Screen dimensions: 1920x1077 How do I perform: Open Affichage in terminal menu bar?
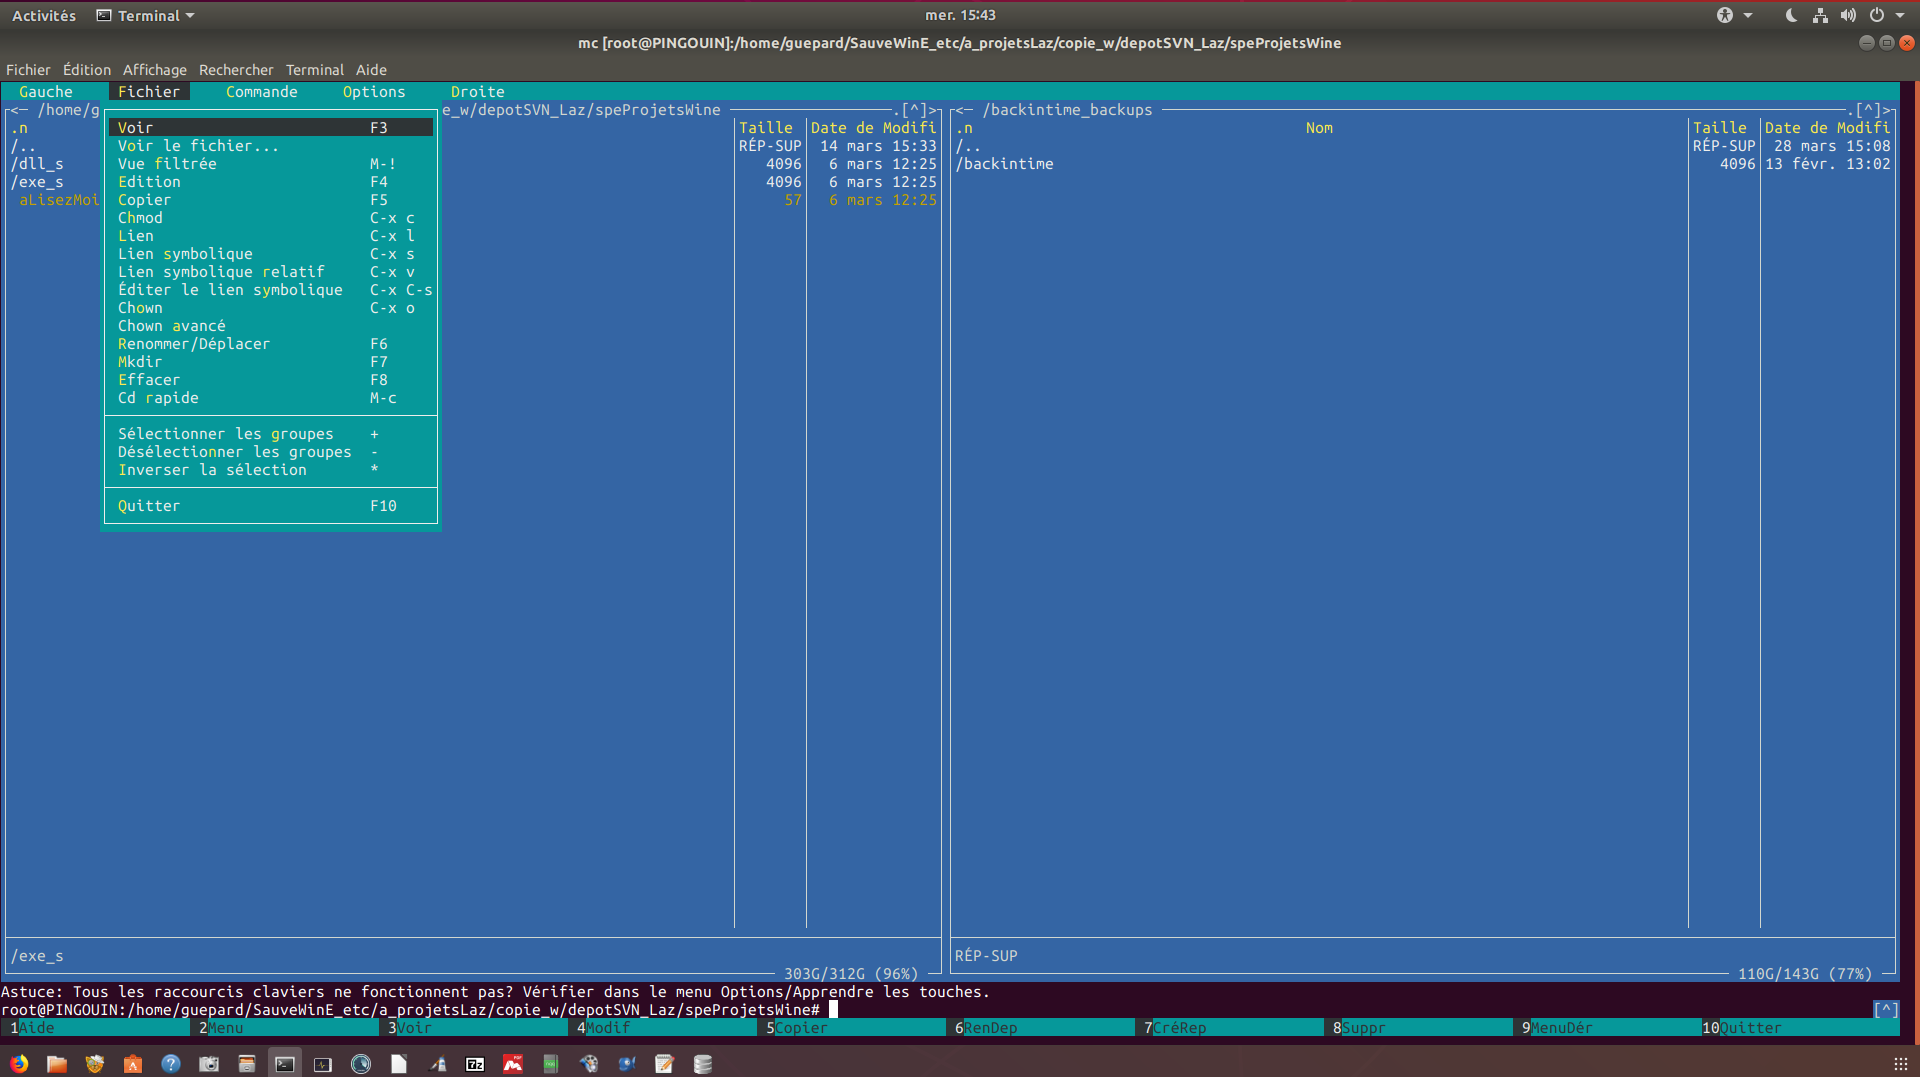(155, 70)
